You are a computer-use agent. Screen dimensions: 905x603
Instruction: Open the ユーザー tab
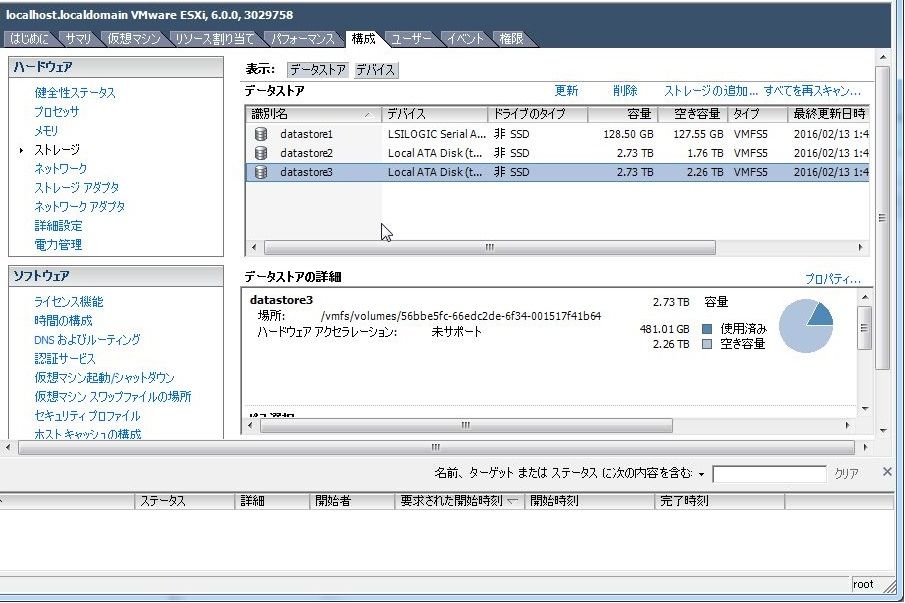tap(412, 39)
